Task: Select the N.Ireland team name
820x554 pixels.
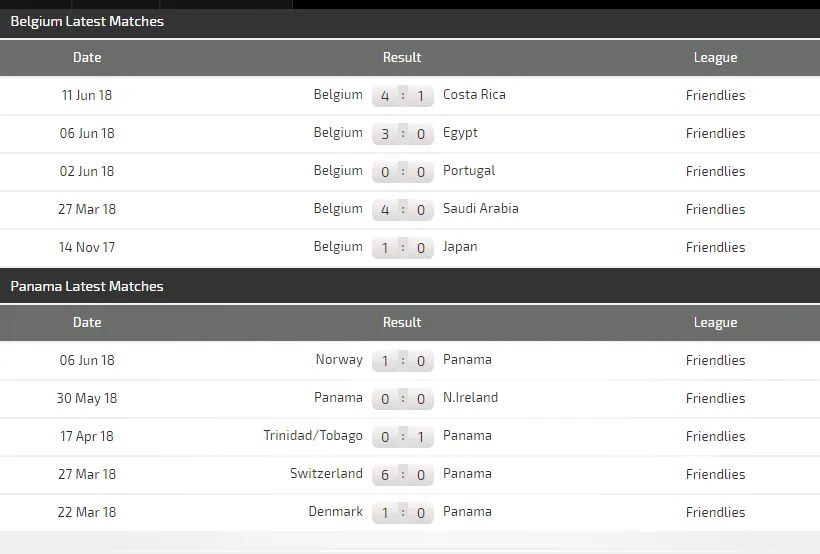Action: 470,398
